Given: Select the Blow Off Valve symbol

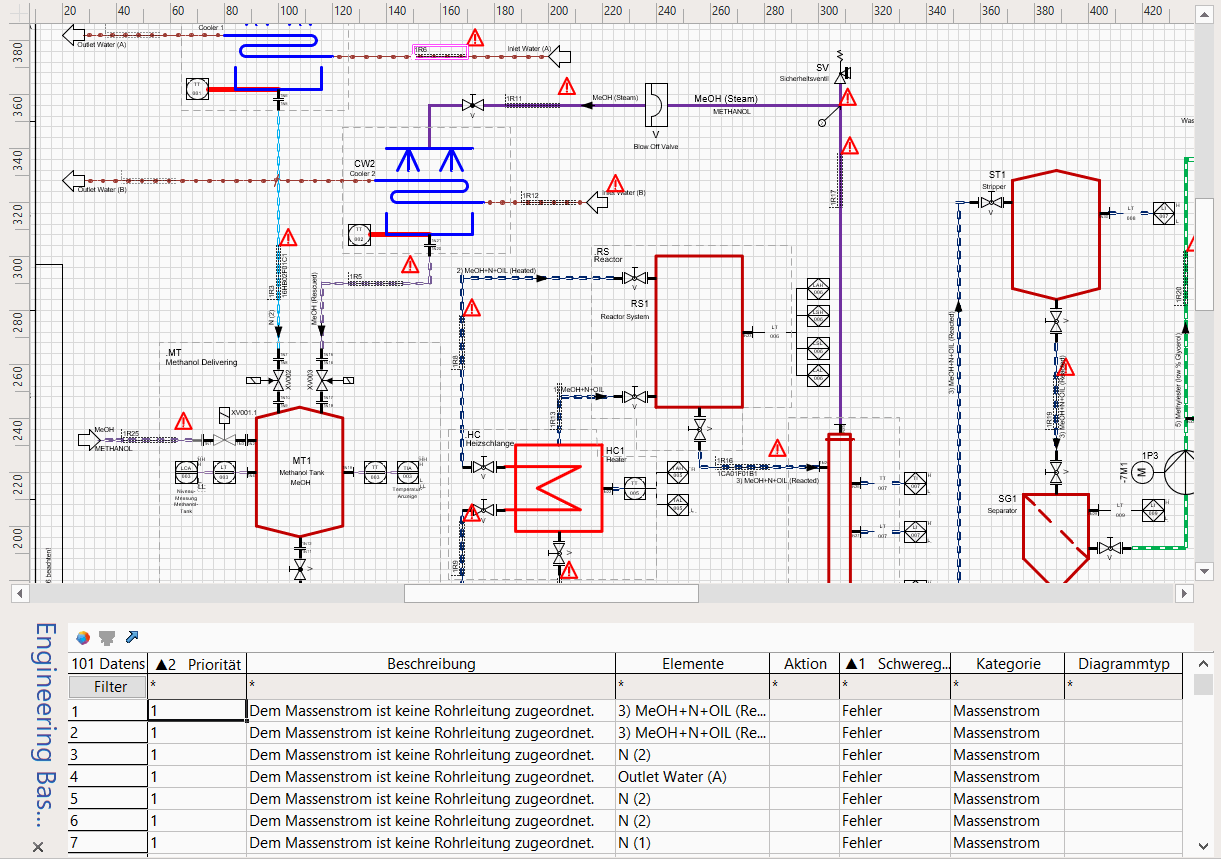Looking at the screenshot, I should pyautogui.click(x=656, y=105).
